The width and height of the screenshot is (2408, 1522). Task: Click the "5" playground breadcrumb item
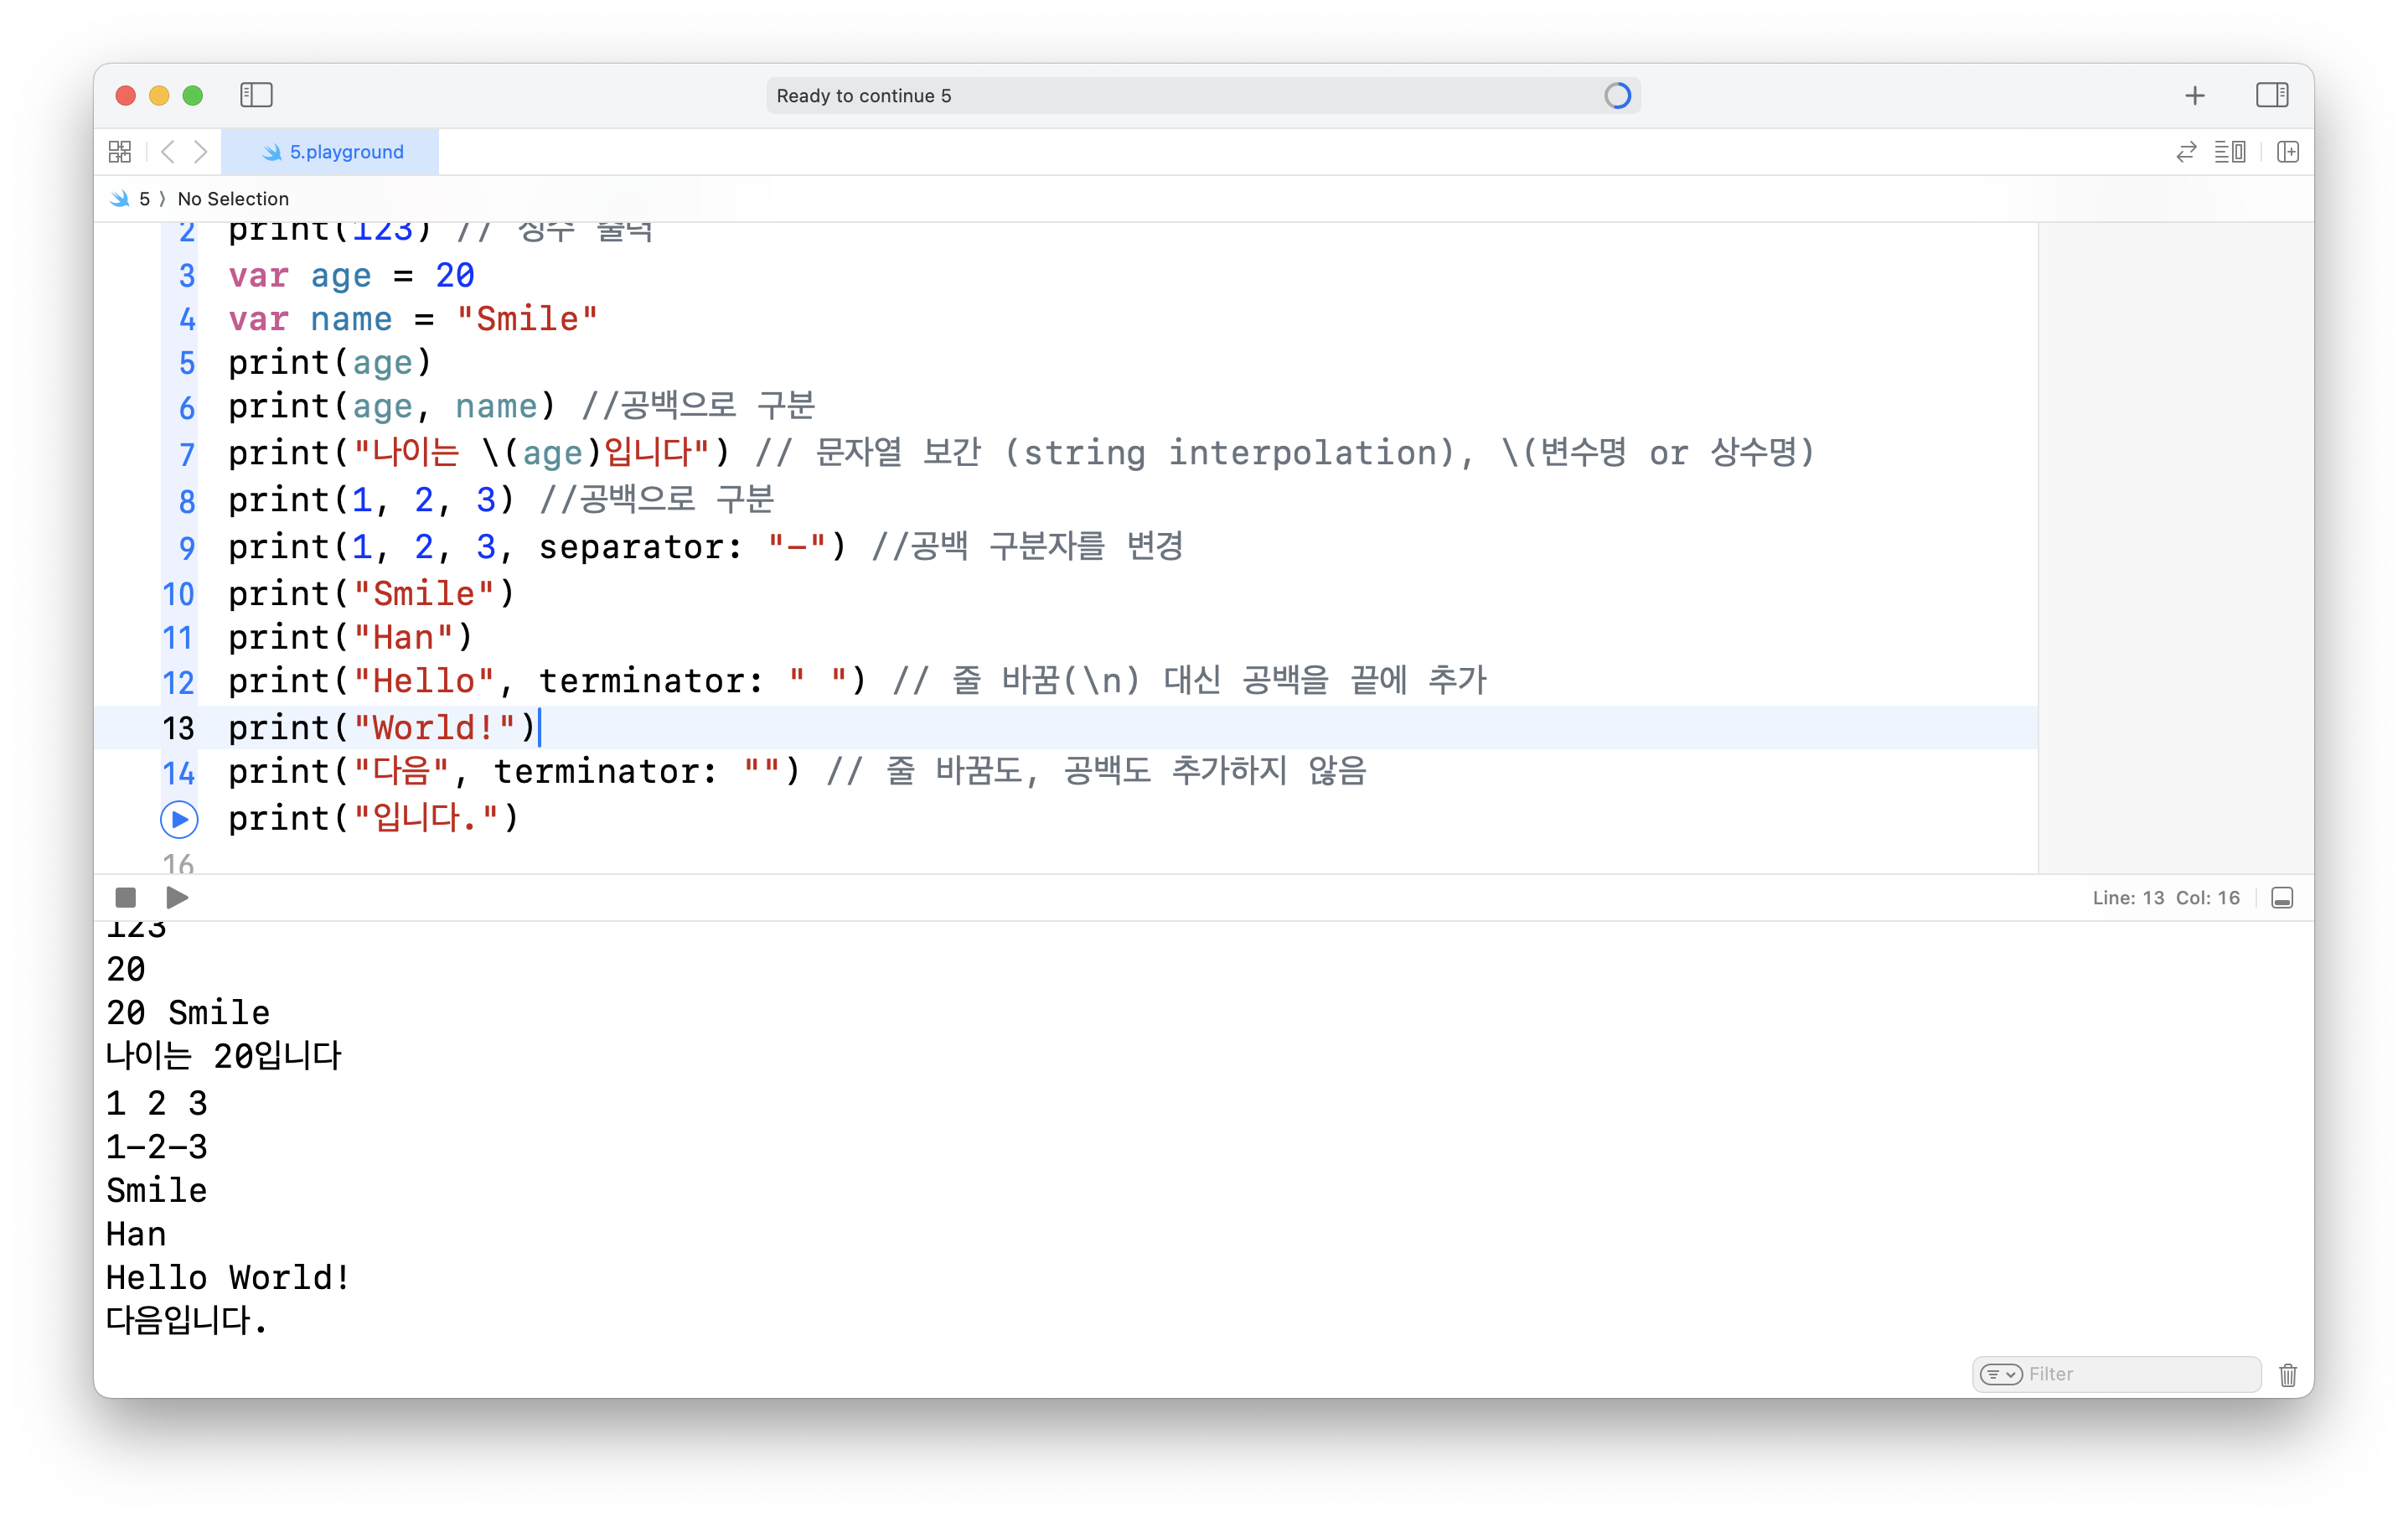[x=144, y=199]
